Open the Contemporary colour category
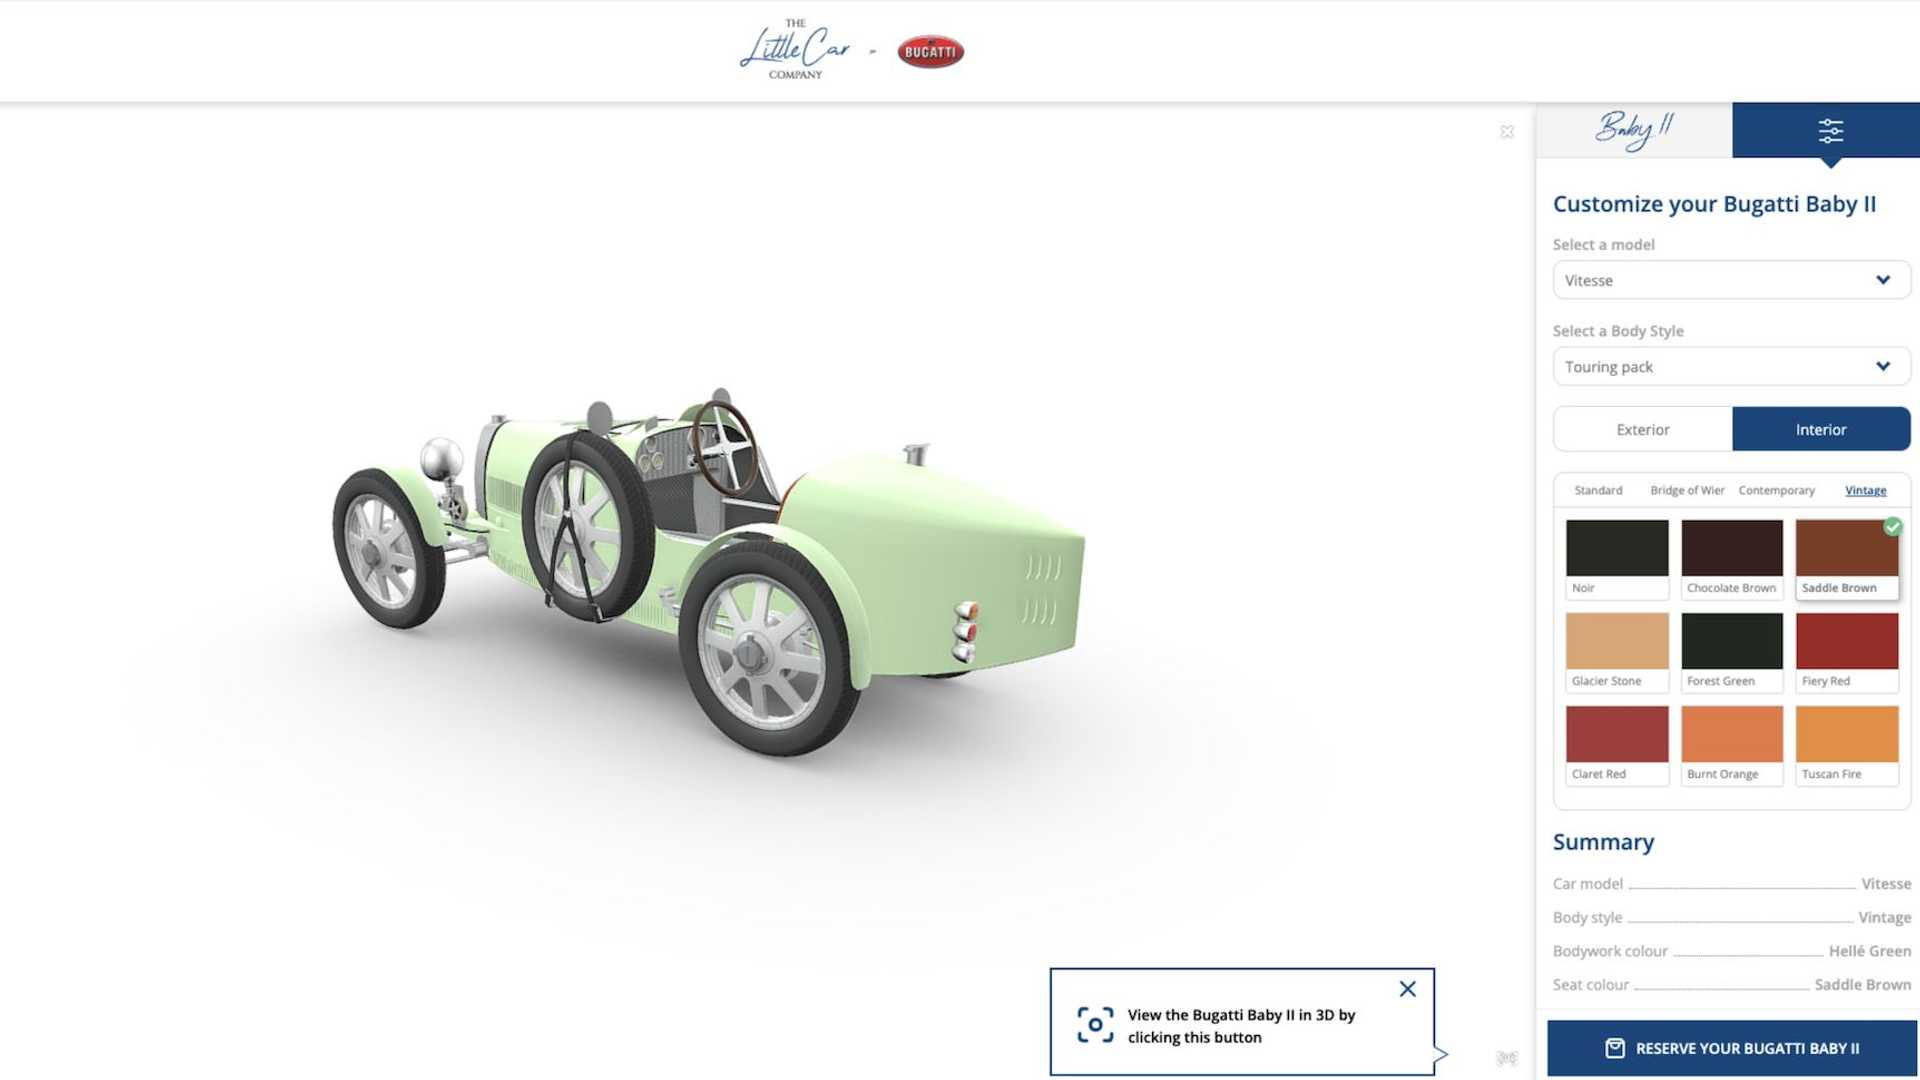This screenshot has height=1080, width=1920. (x=1776, y=490)
